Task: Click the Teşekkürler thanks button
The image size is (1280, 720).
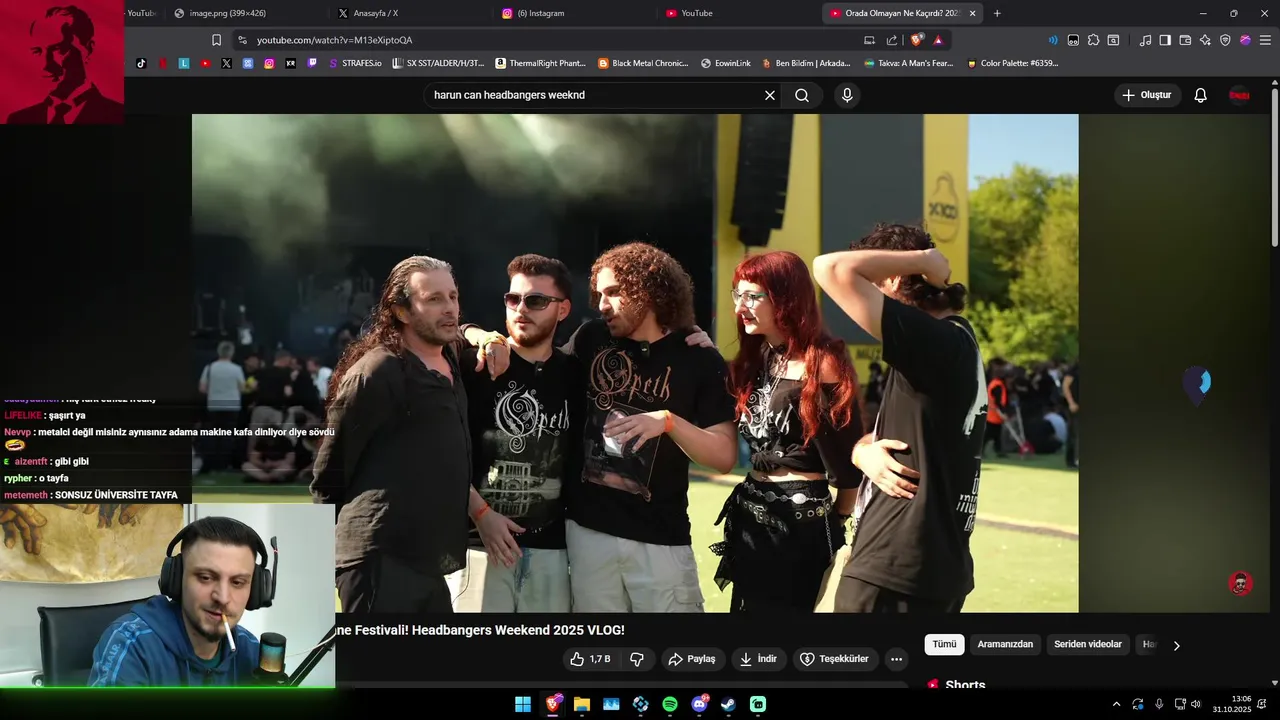Action: (836, 659)
